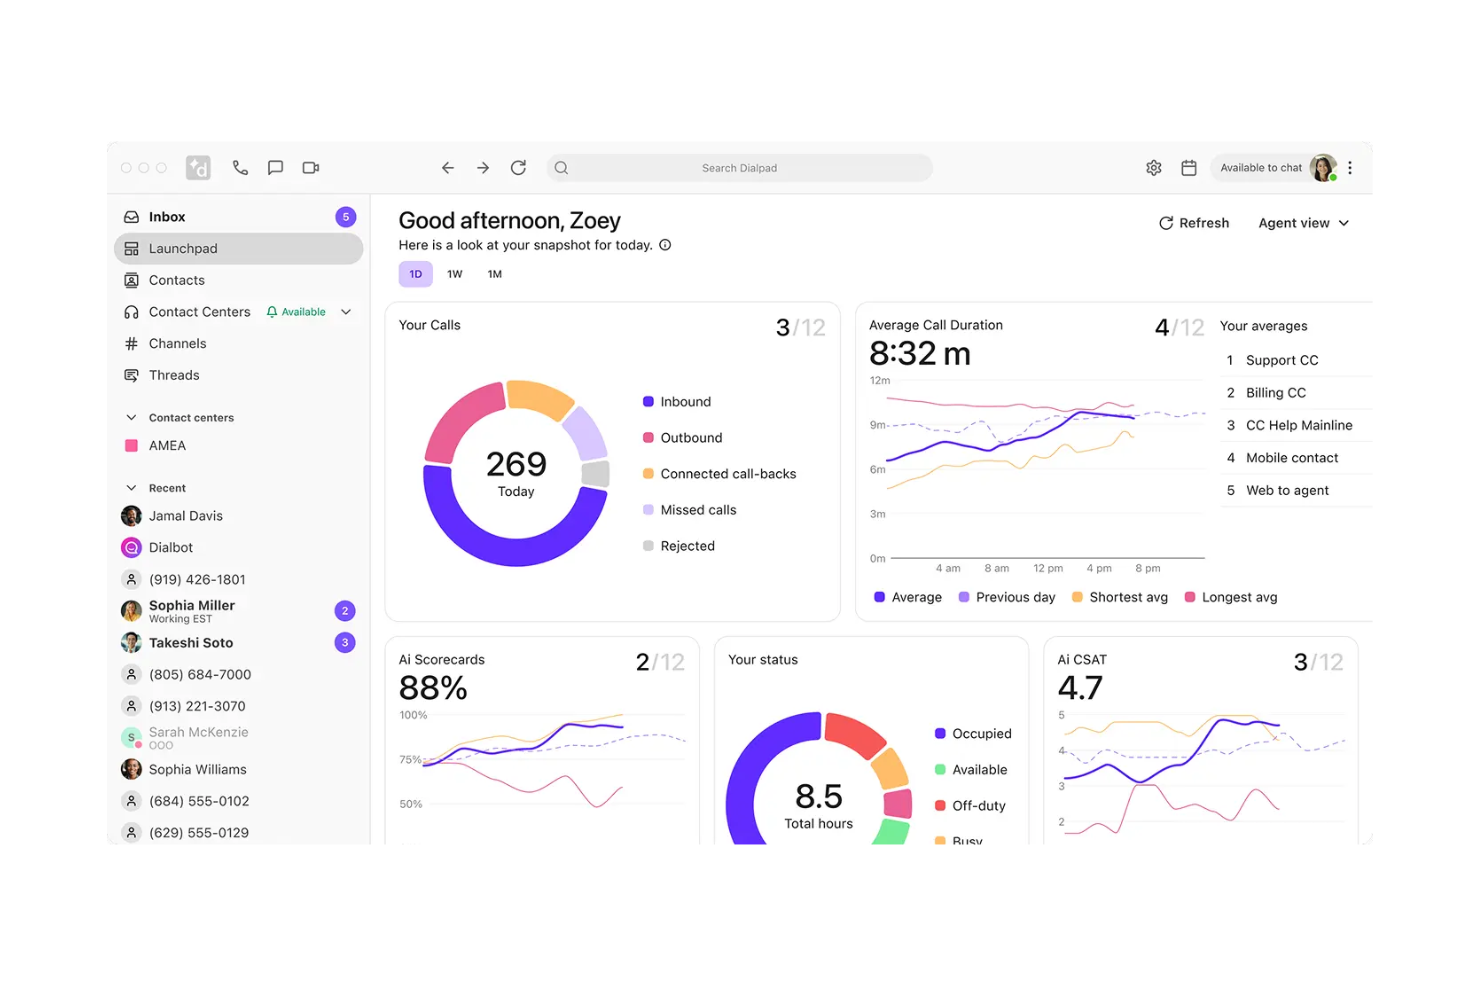Open the three-dot more options menu
Image resolution: width=1480 pixels, height=987 pixels.
pyautogui.click(x=1350, y=168)
